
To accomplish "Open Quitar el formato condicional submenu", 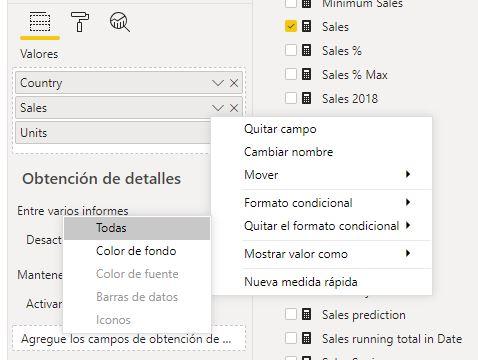I will [321, 226].
